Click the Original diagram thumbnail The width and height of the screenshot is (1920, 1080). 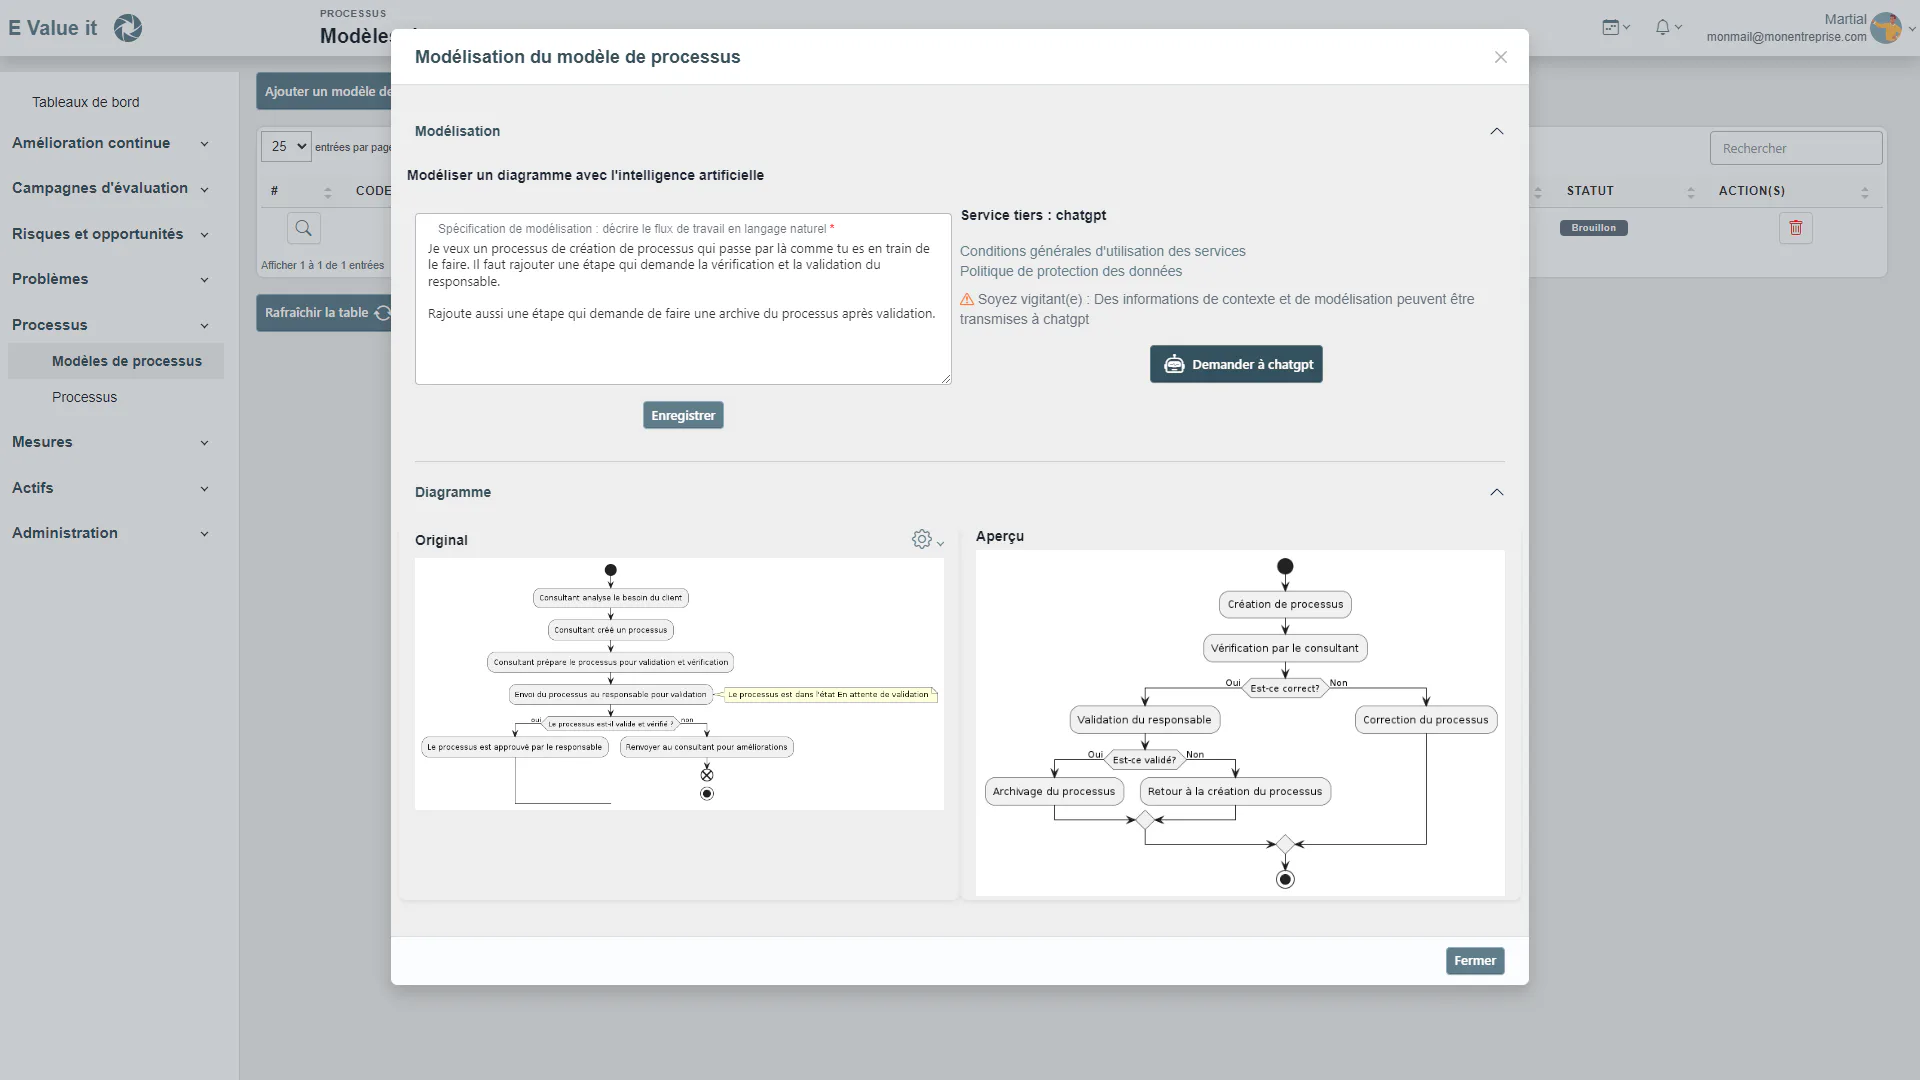(679, 684)
